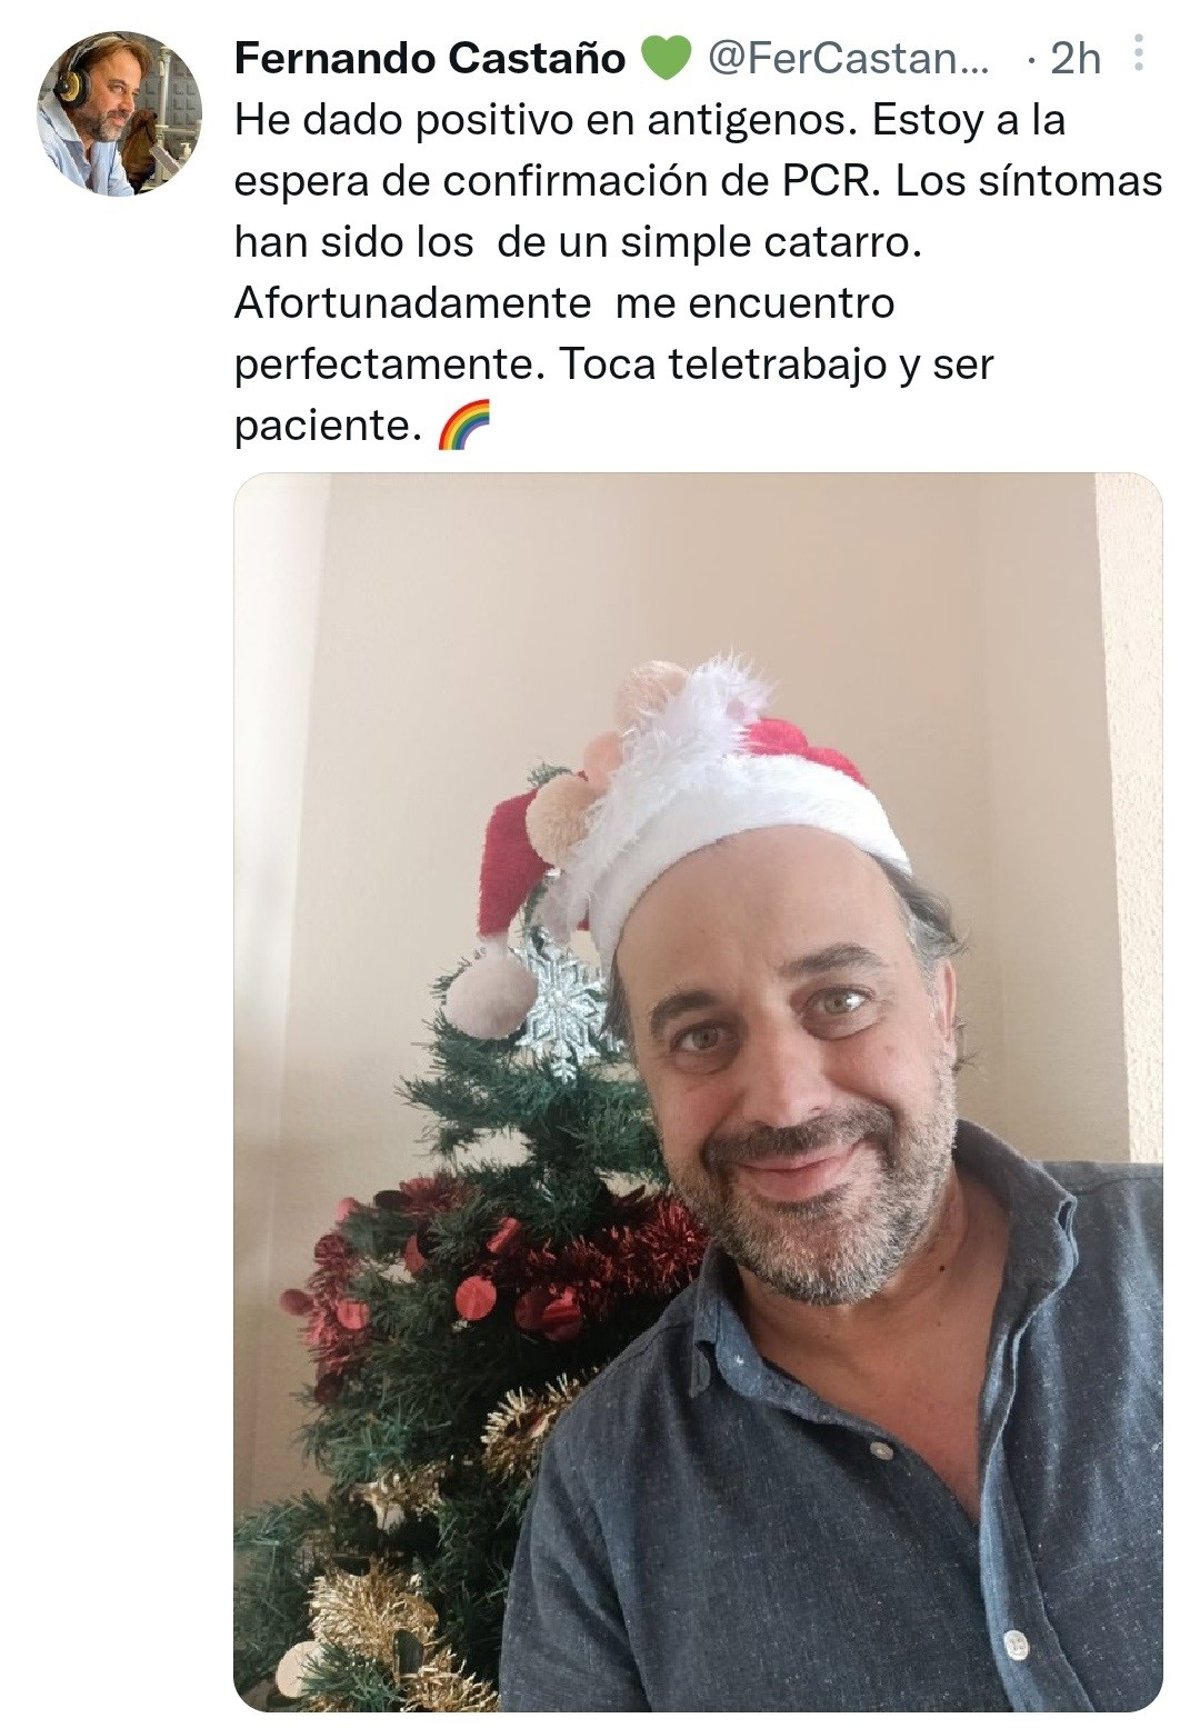The height and width of the screenshot is (1728, 1200).
Task: Open the display name Fernando Castaño
Action: click(x=430, y=58)
